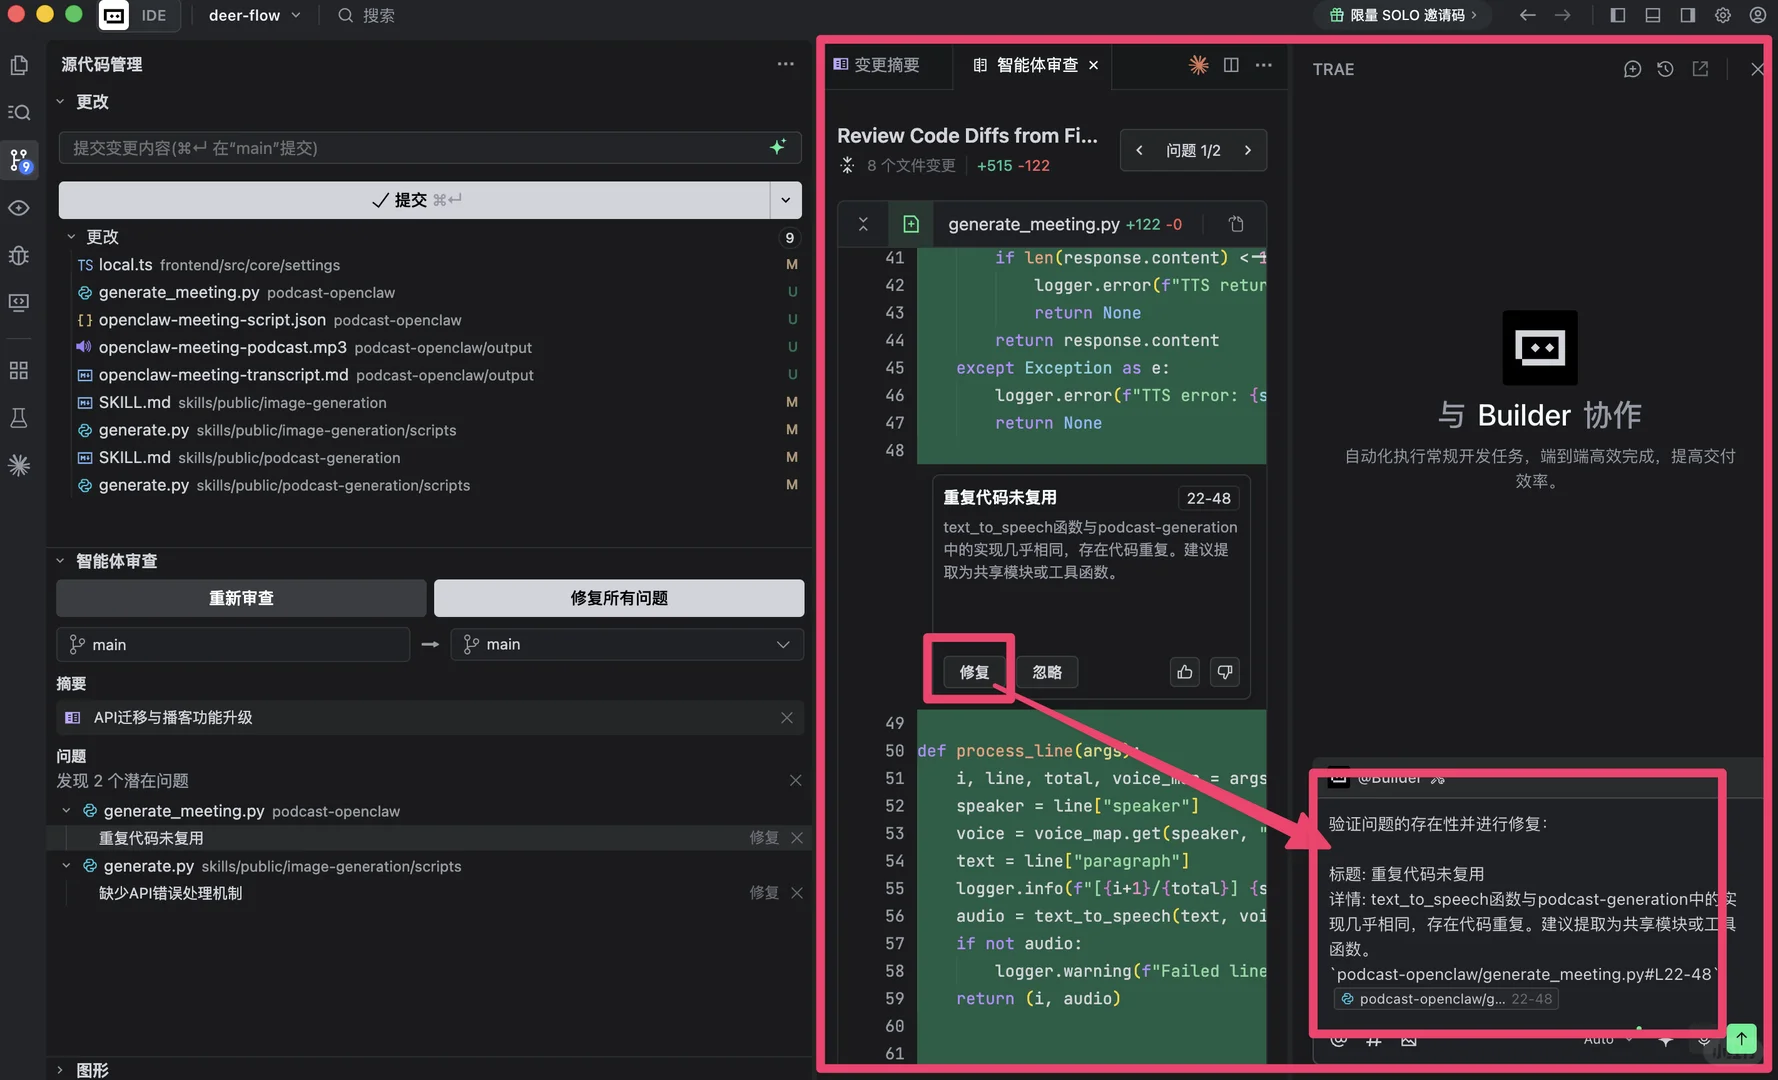1778x1080 pixels.
Task: Toggle the bottom panel layout
Action: [1653, 15]
